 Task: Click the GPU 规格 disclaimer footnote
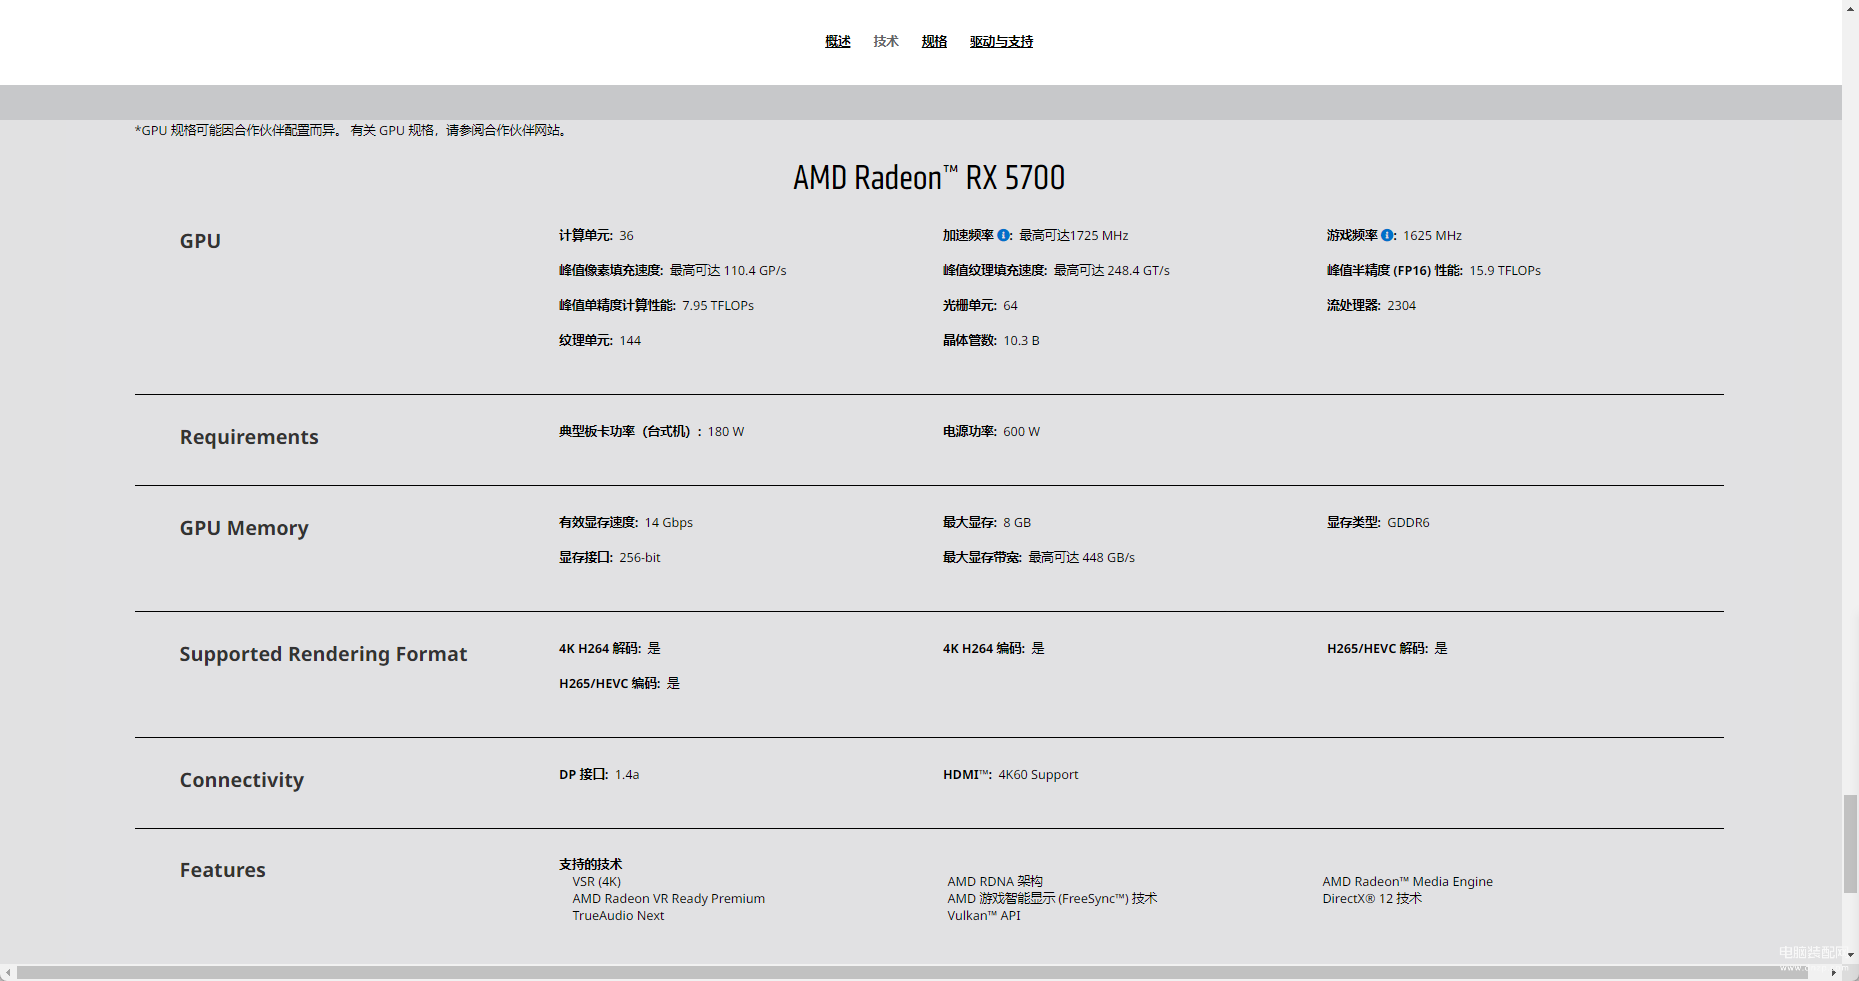click(x=353, y=130)
